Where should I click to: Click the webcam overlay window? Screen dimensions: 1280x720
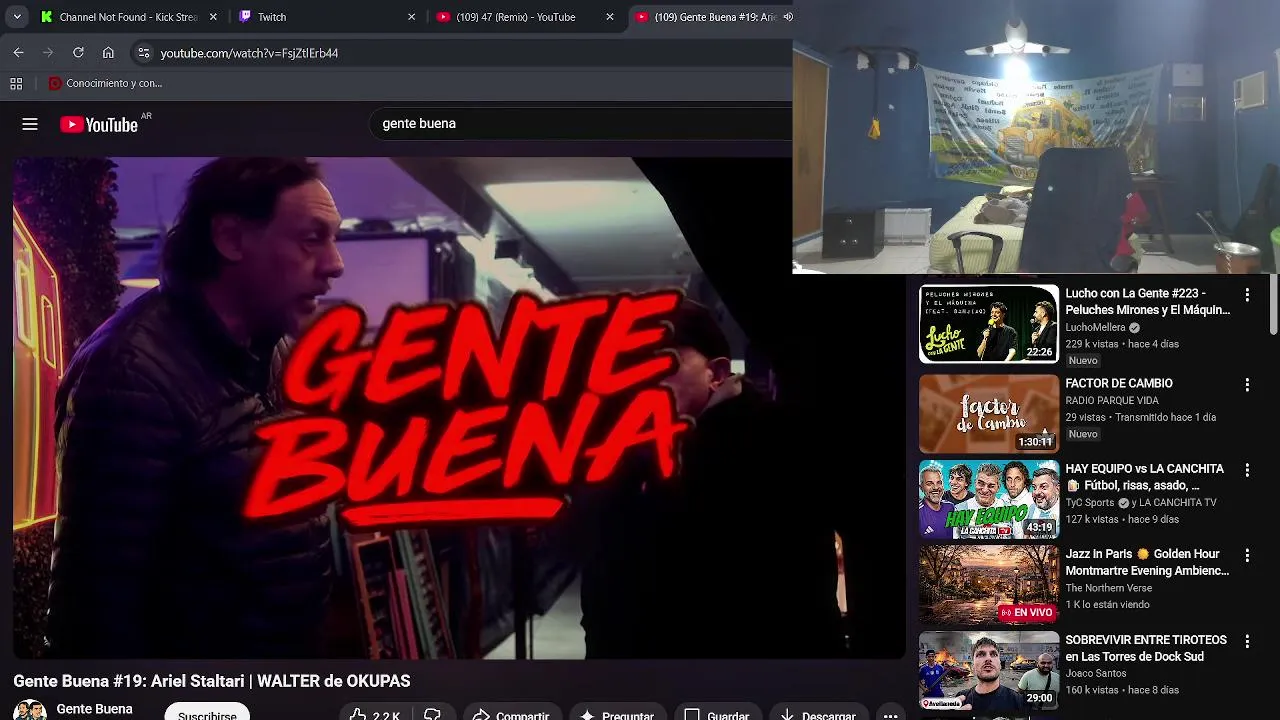1036,137
